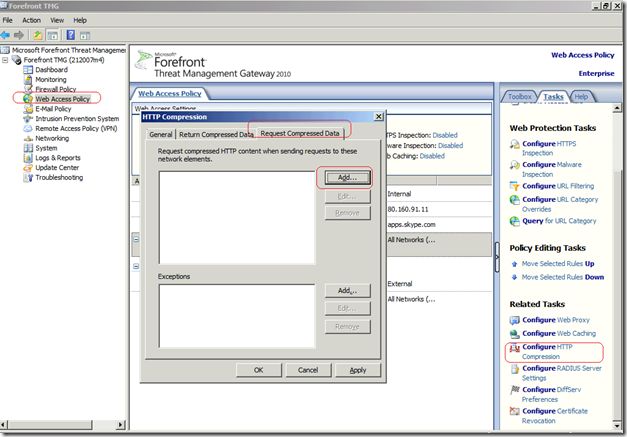Click the Show/Hide Action Pane toolbar icon
The width and height of the screenshot is (627, 437).
[85, 35]
